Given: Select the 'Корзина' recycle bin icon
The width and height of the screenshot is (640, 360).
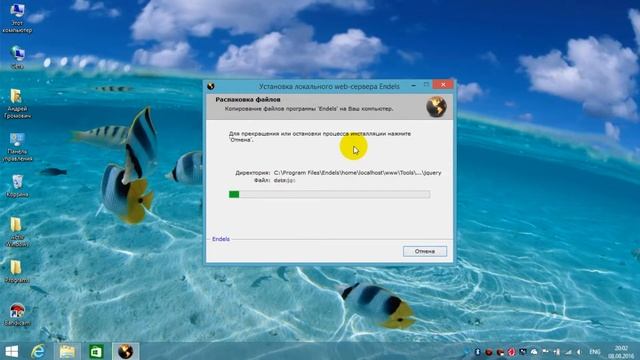Looking at the screenshot, I should coord(17,186).
